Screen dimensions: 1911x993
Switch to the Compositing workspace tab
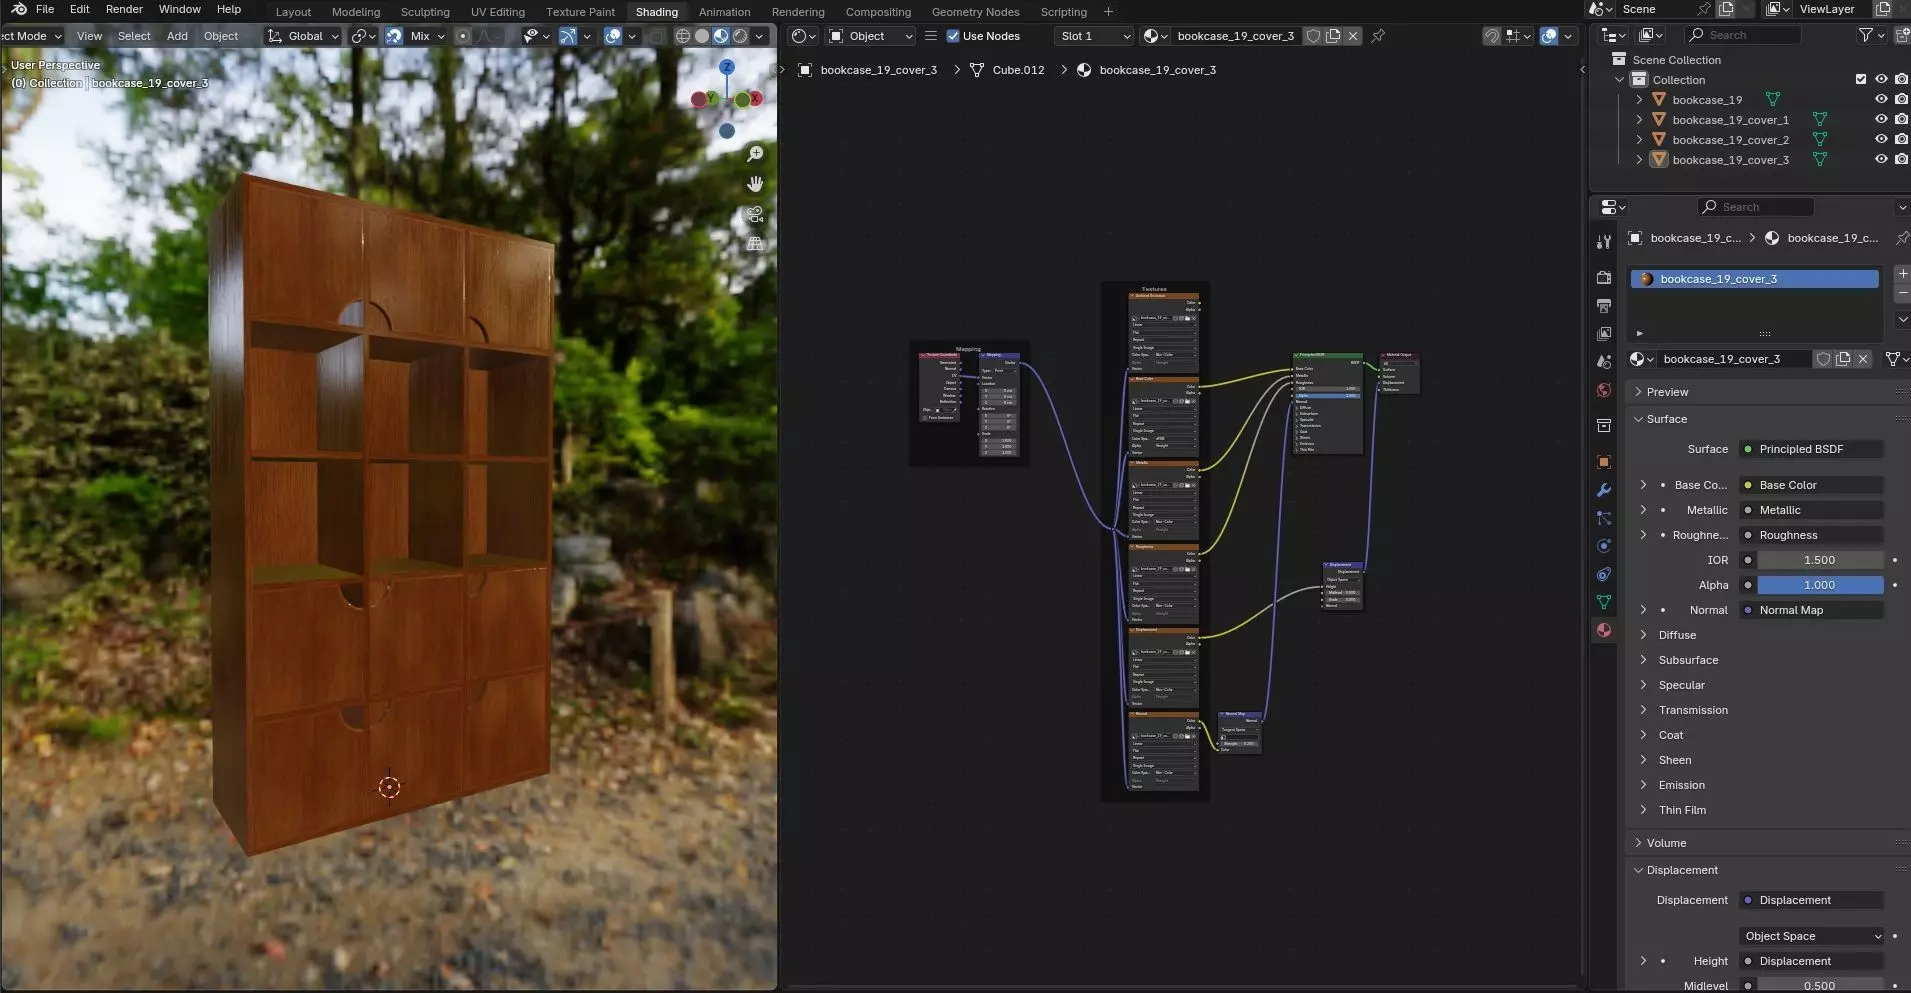[878, 12]
